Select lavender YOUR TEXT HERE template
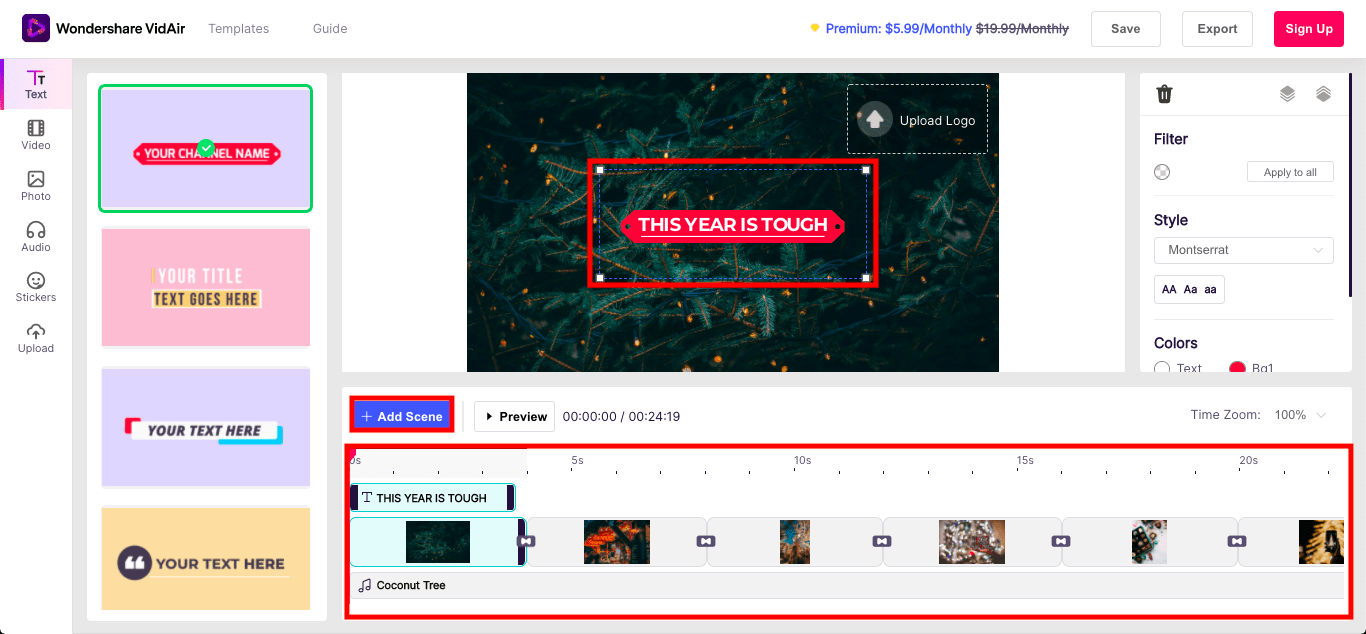The width and height of the screenshot is (1366, 634). point(206,428)
